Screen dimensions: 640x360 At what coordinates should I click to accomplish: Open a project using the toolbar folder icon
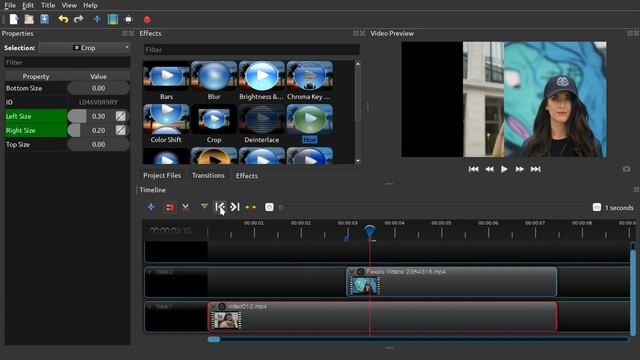pos(29,19)
